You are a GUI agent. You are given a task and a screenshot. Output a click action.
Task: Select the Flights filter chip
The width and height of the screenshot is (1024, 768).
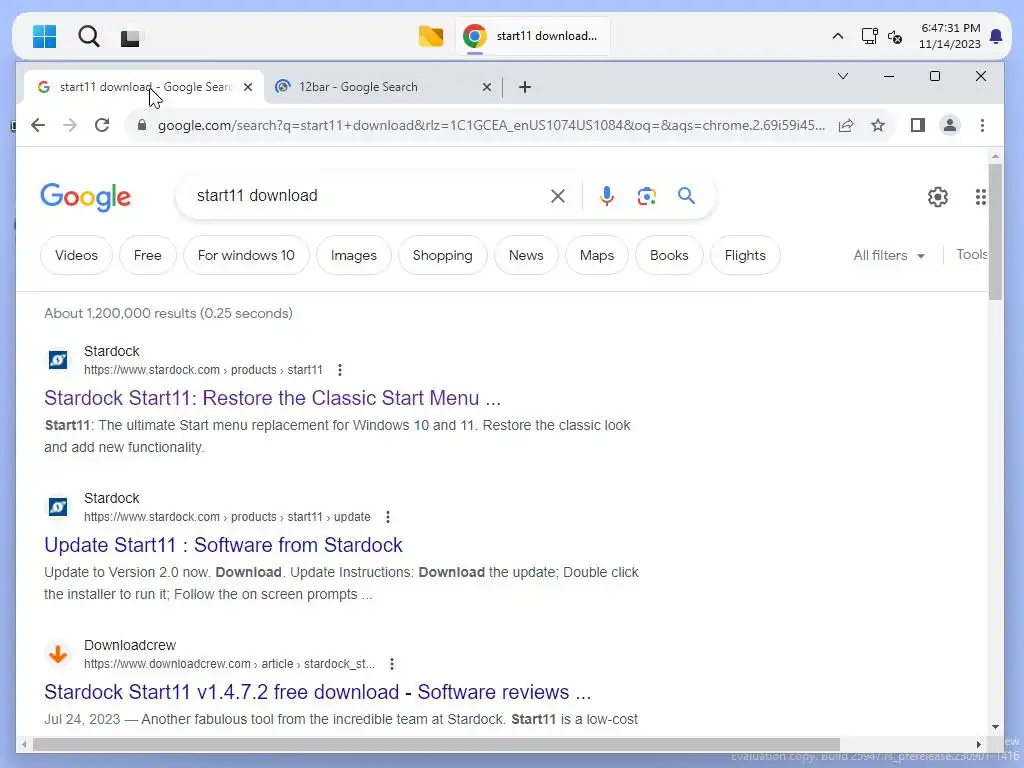(745, 255)
